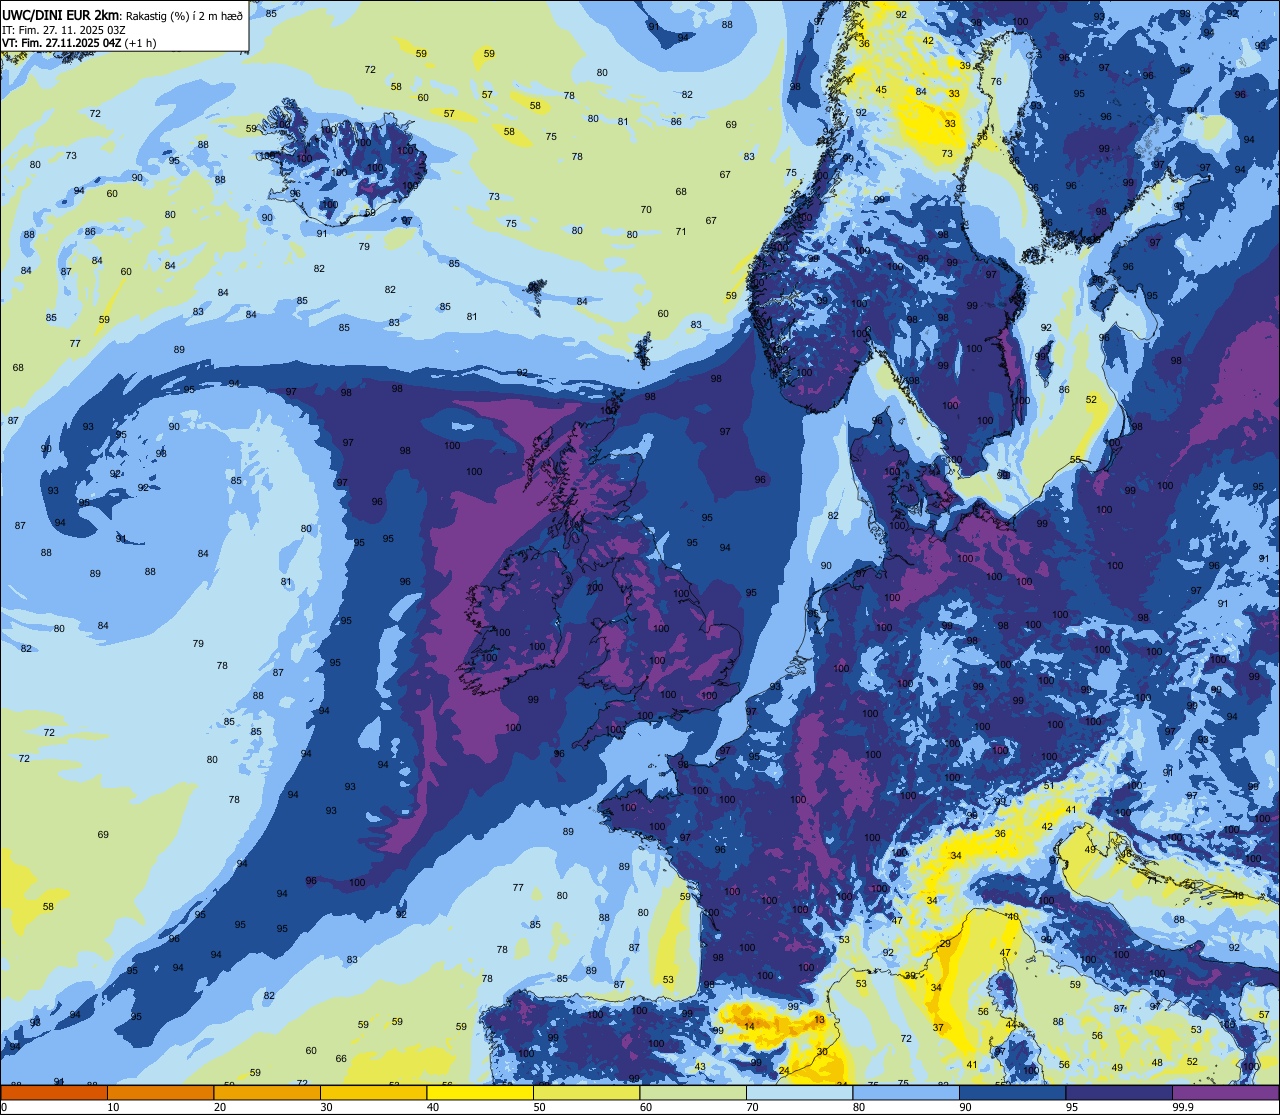Screen dimensions: 1280x1115
Task: Click the 20–30% legend color swatch
Action: click(x=267, y=1092)
